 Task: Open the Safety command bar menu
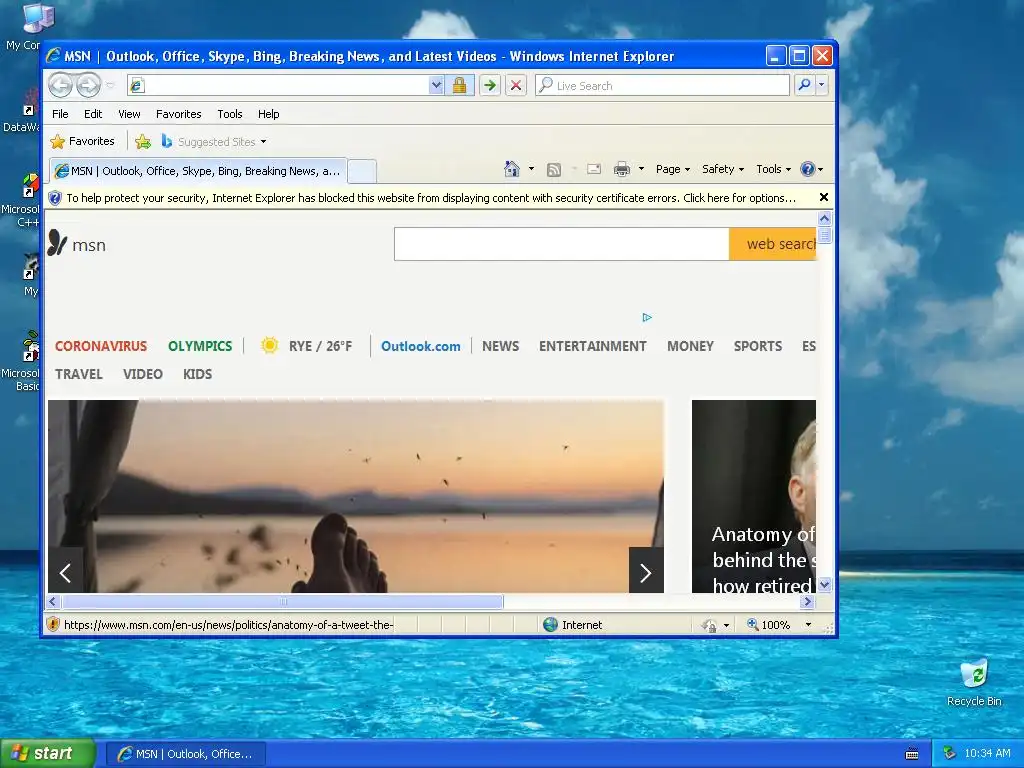722,169
